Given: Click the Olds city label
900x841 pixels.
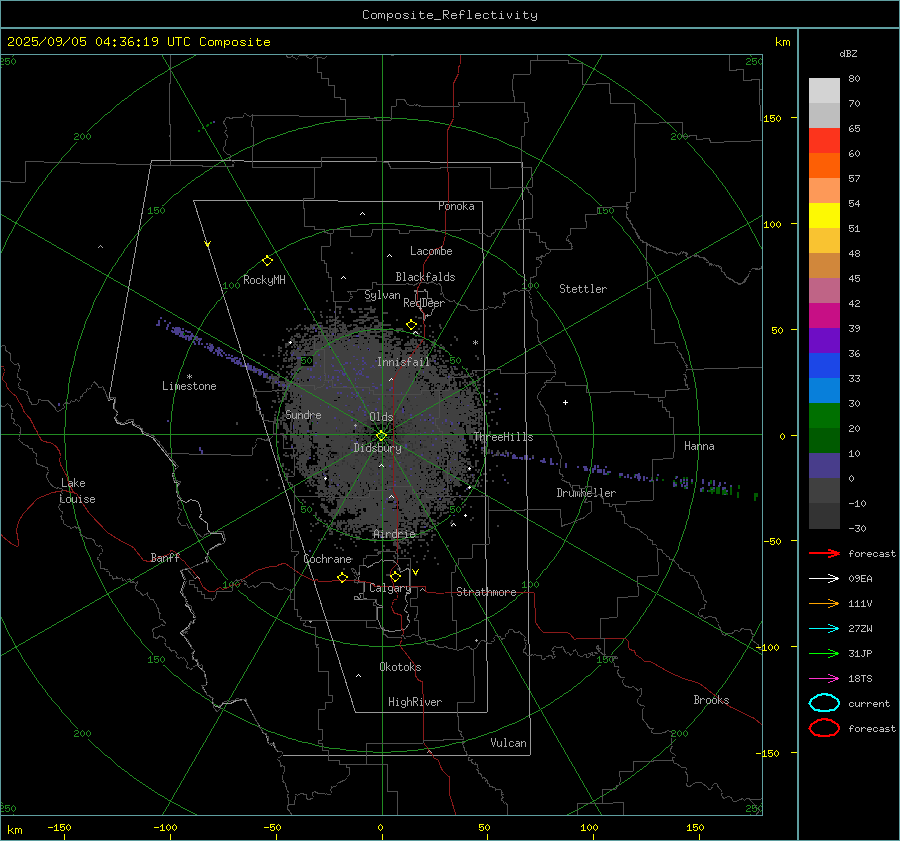Looking at the screenshot, I should point(381,417).
